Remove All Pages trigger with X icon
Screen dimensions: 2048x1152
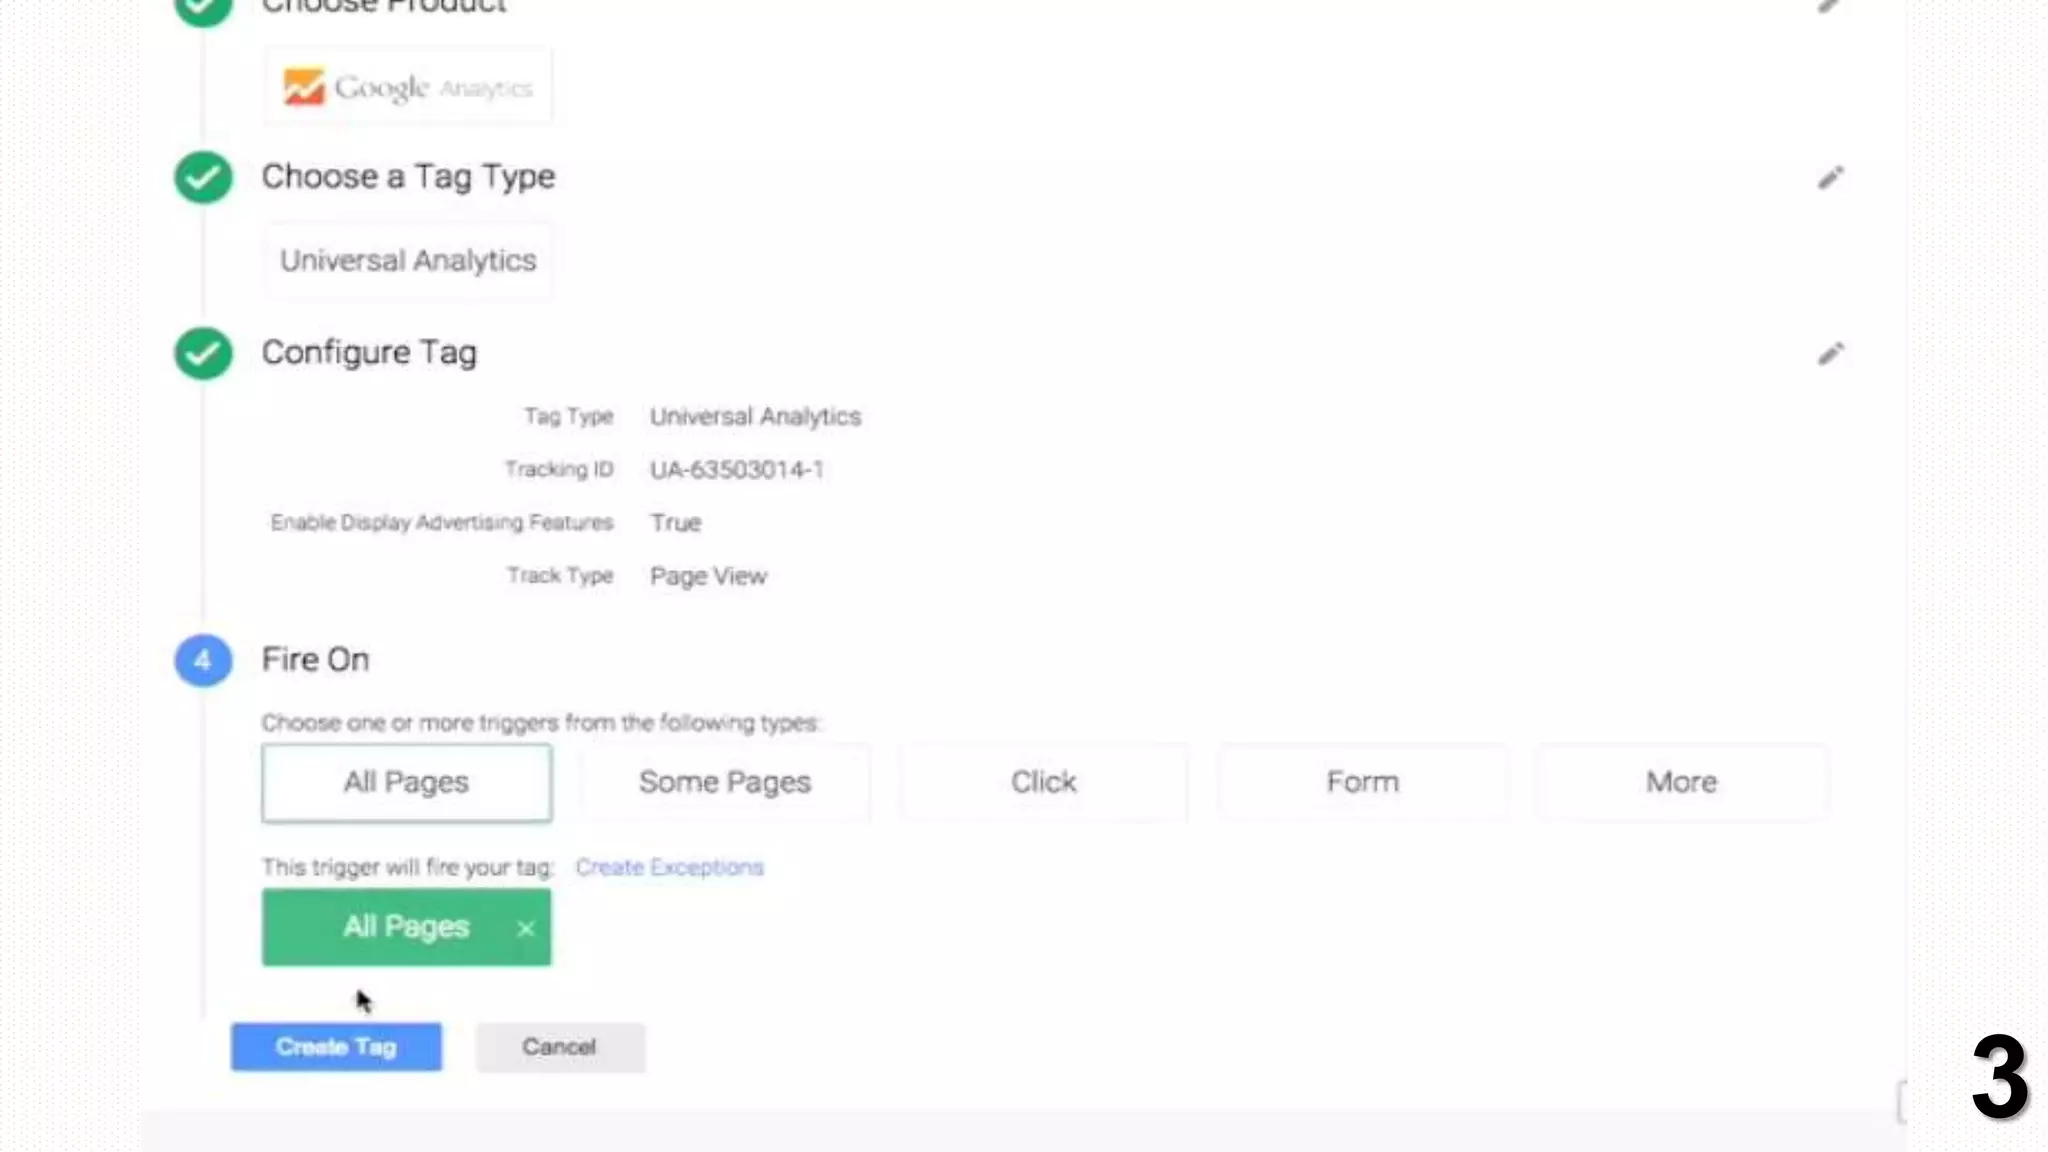pos(525,929)
